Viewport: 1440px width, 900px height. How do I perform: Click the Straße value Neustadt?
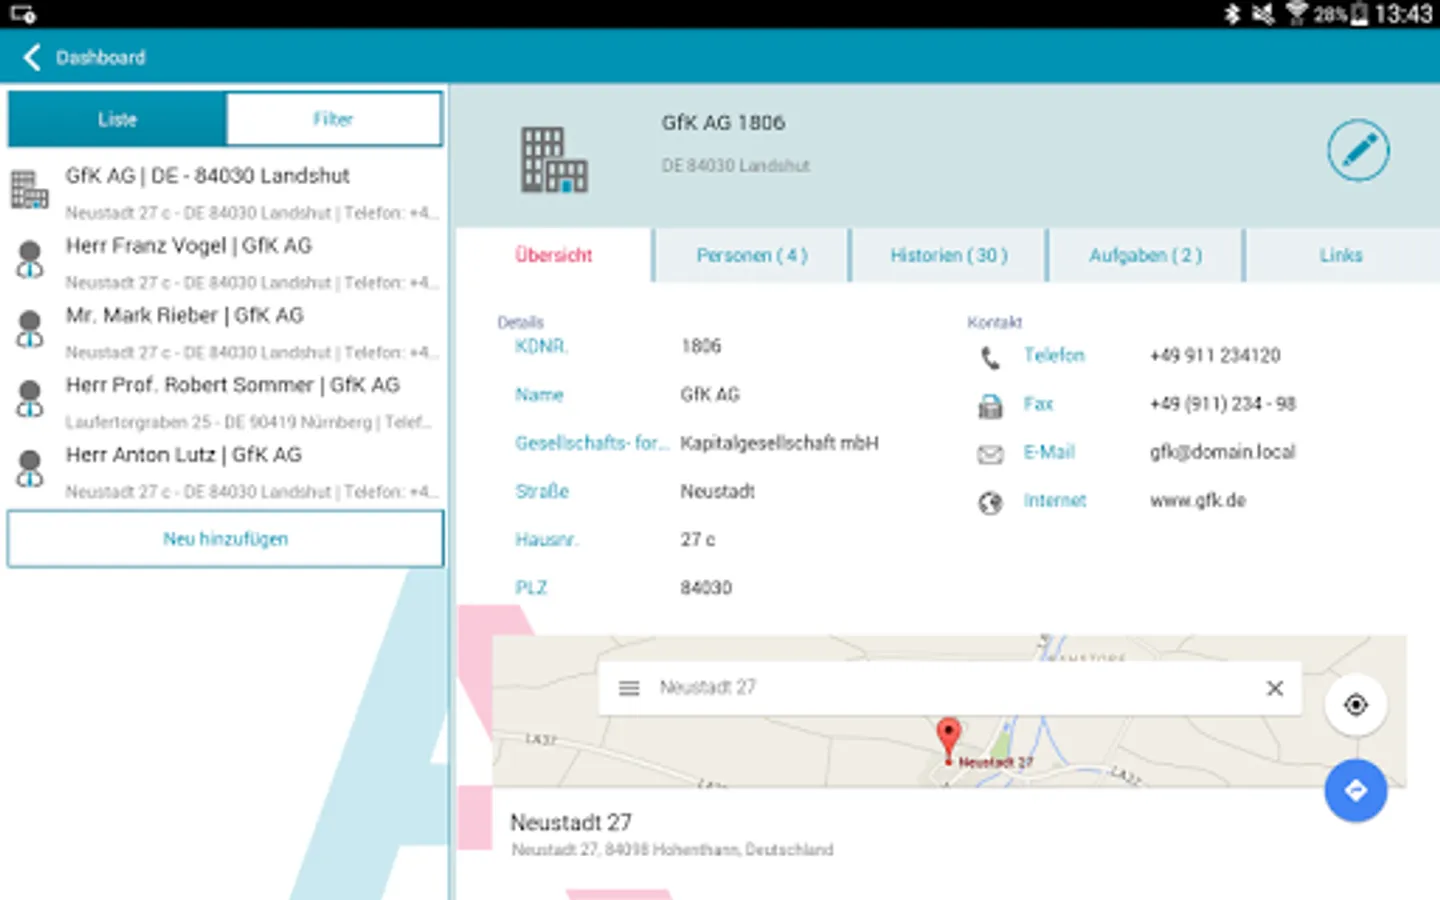coord(718,491)
